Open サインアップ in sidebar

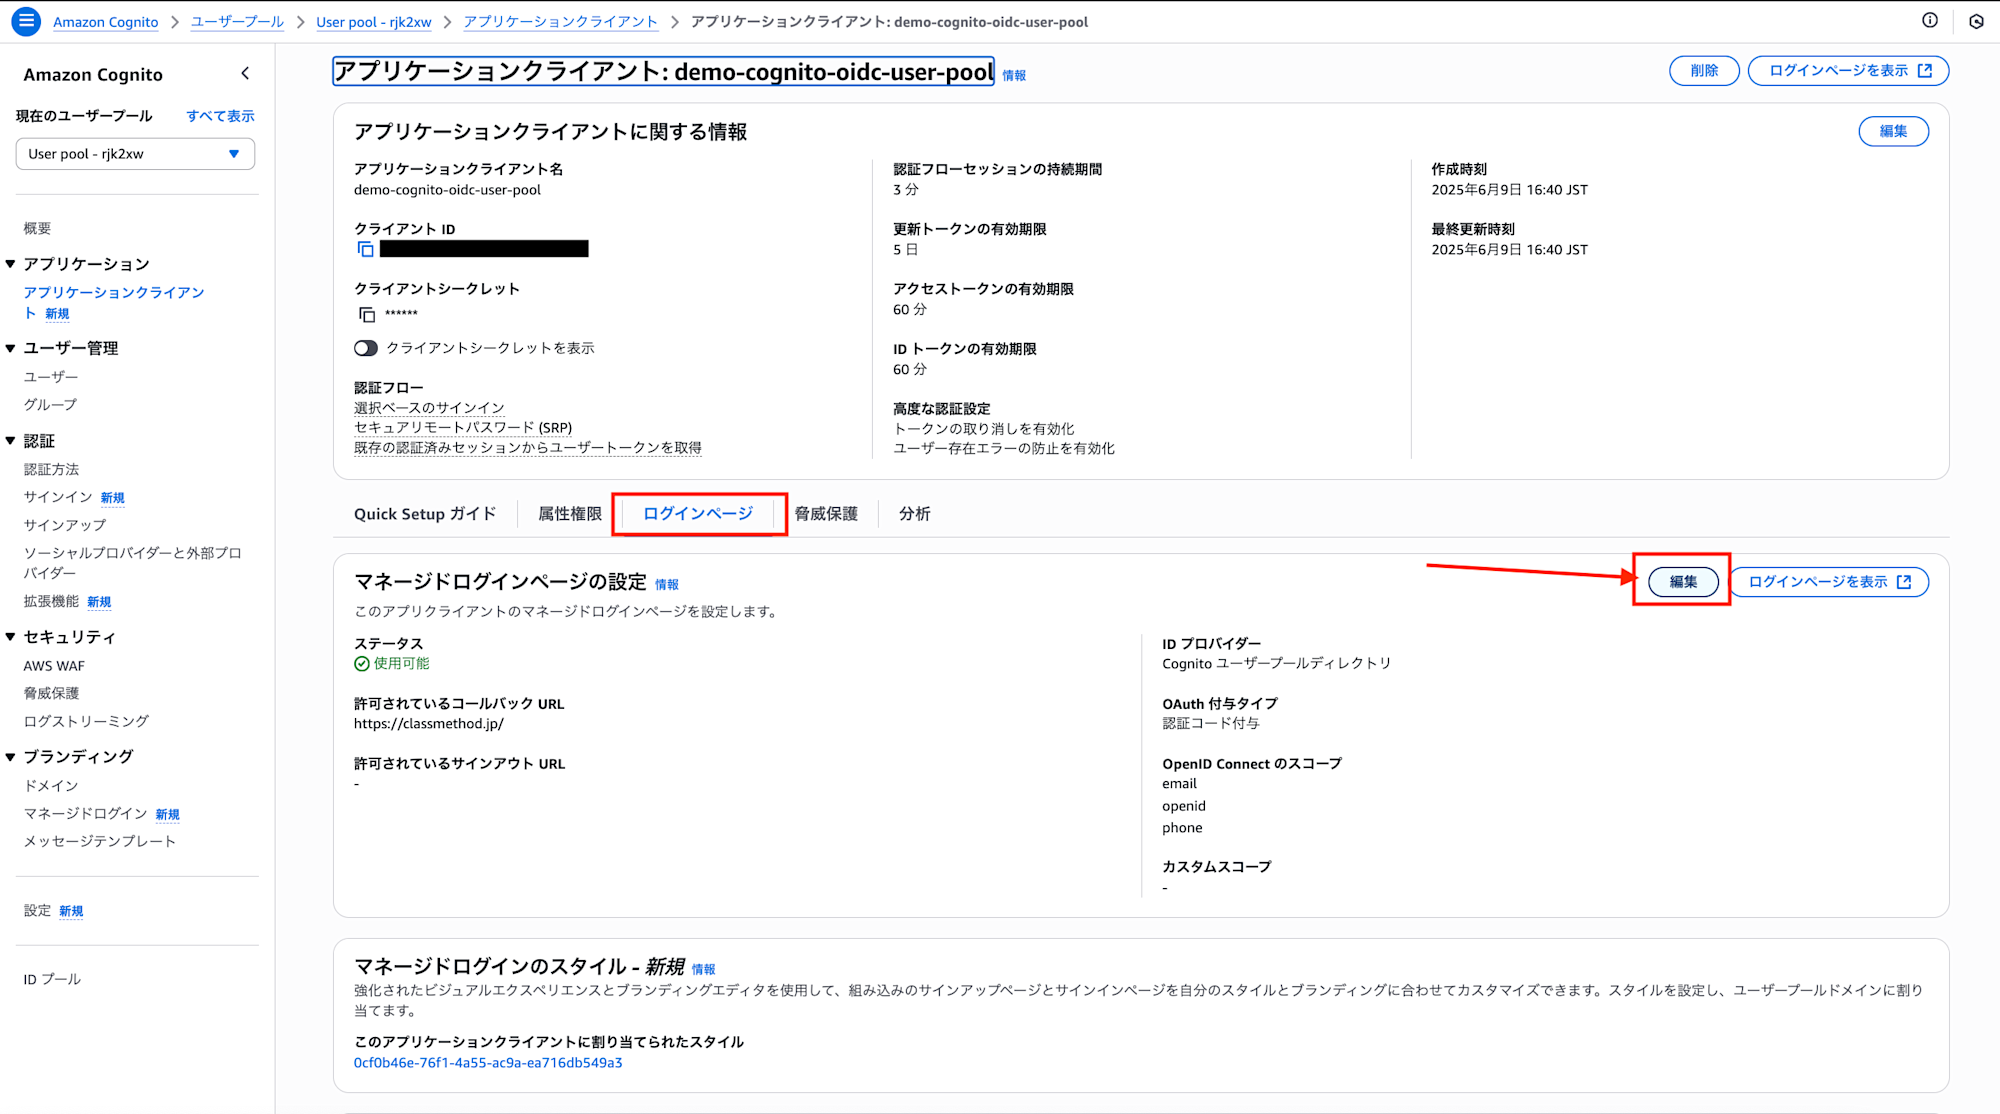pos(65,525)
